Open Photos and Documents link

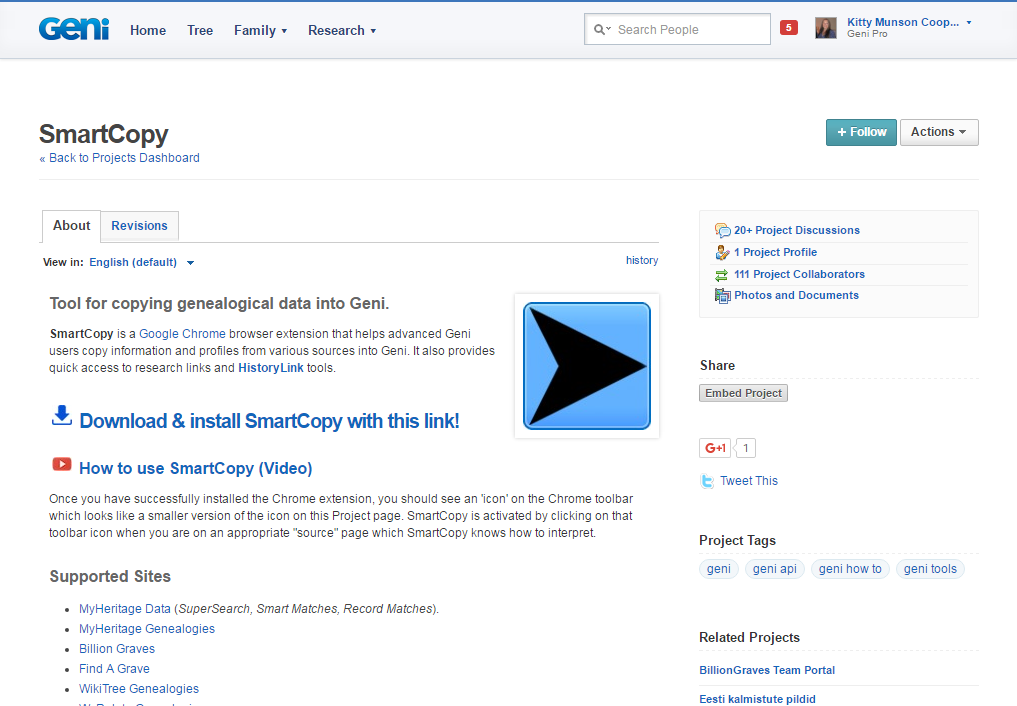[796, 295]
